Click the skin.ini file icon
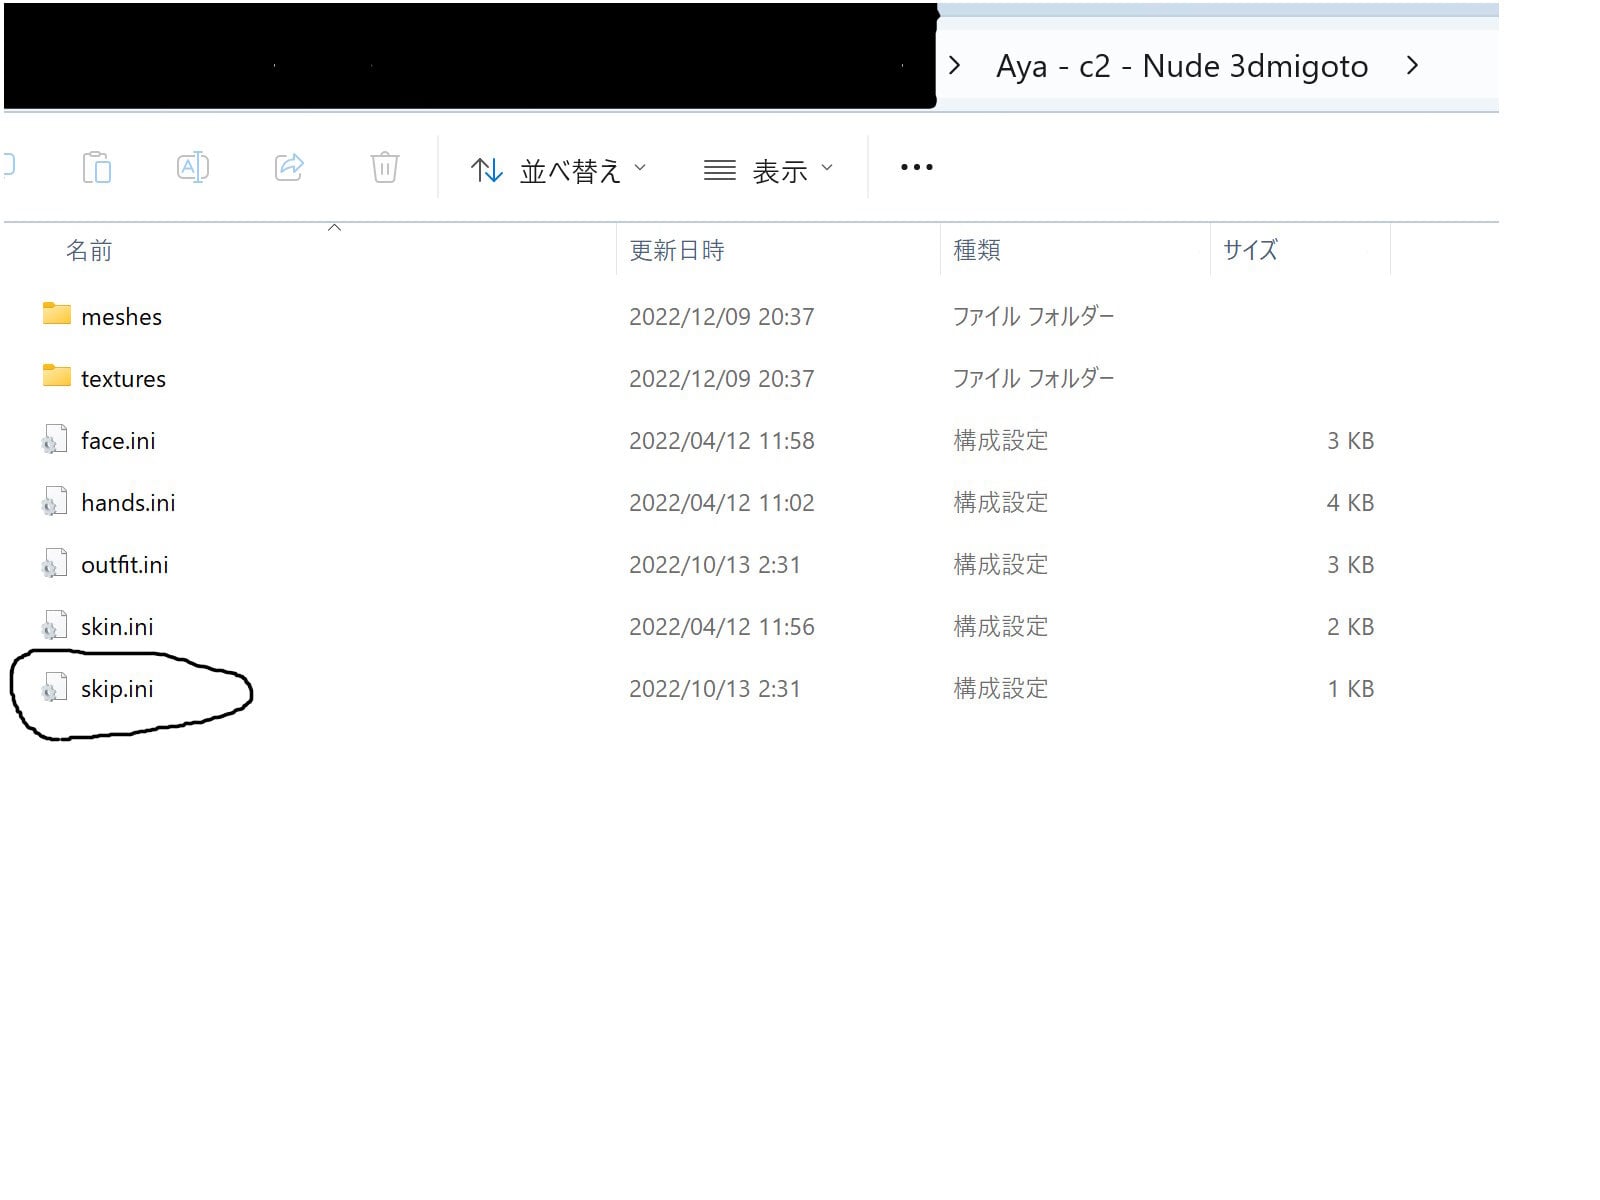 click(x=54, y=626)
